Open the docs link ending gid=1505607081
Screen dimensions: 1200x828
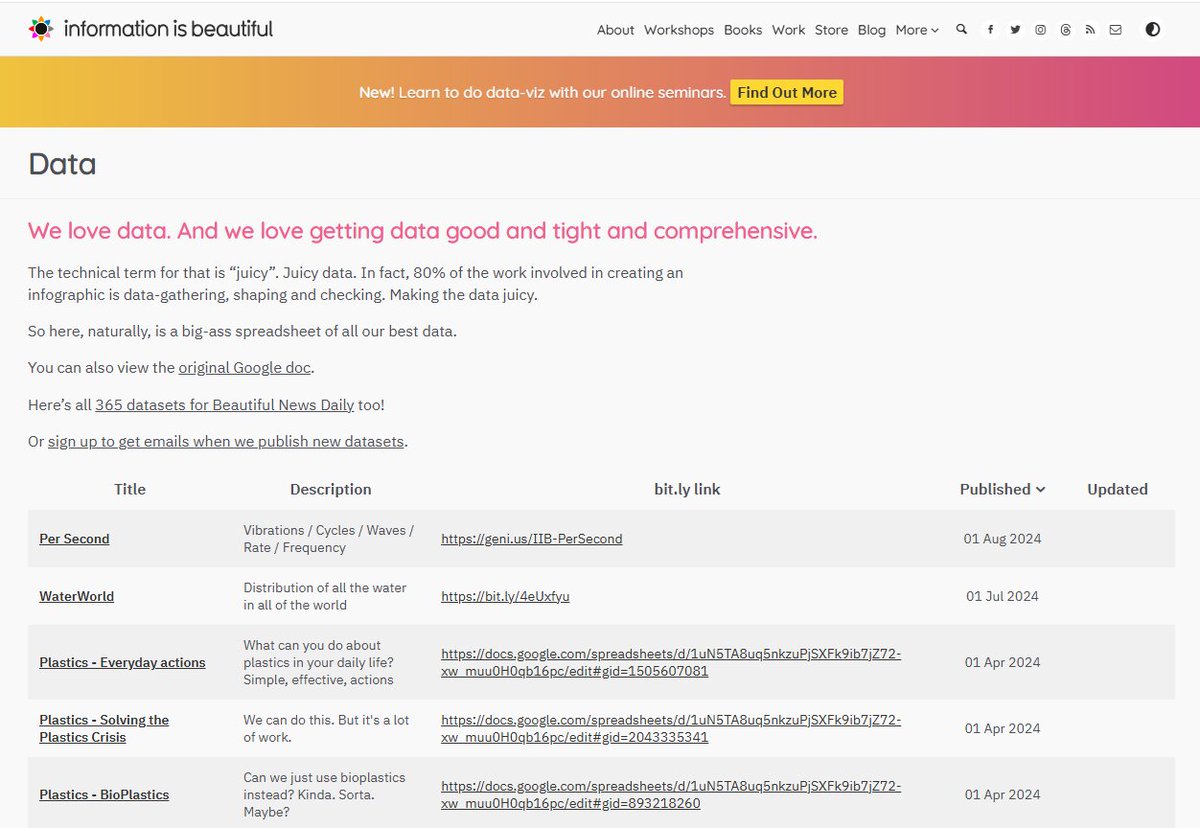click(671, 662)
